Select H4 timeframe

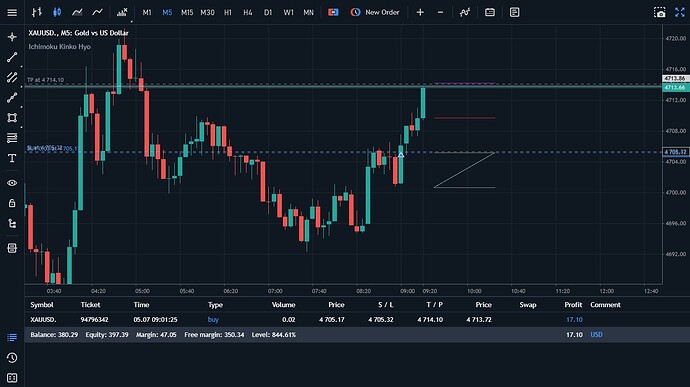point(248,13)
